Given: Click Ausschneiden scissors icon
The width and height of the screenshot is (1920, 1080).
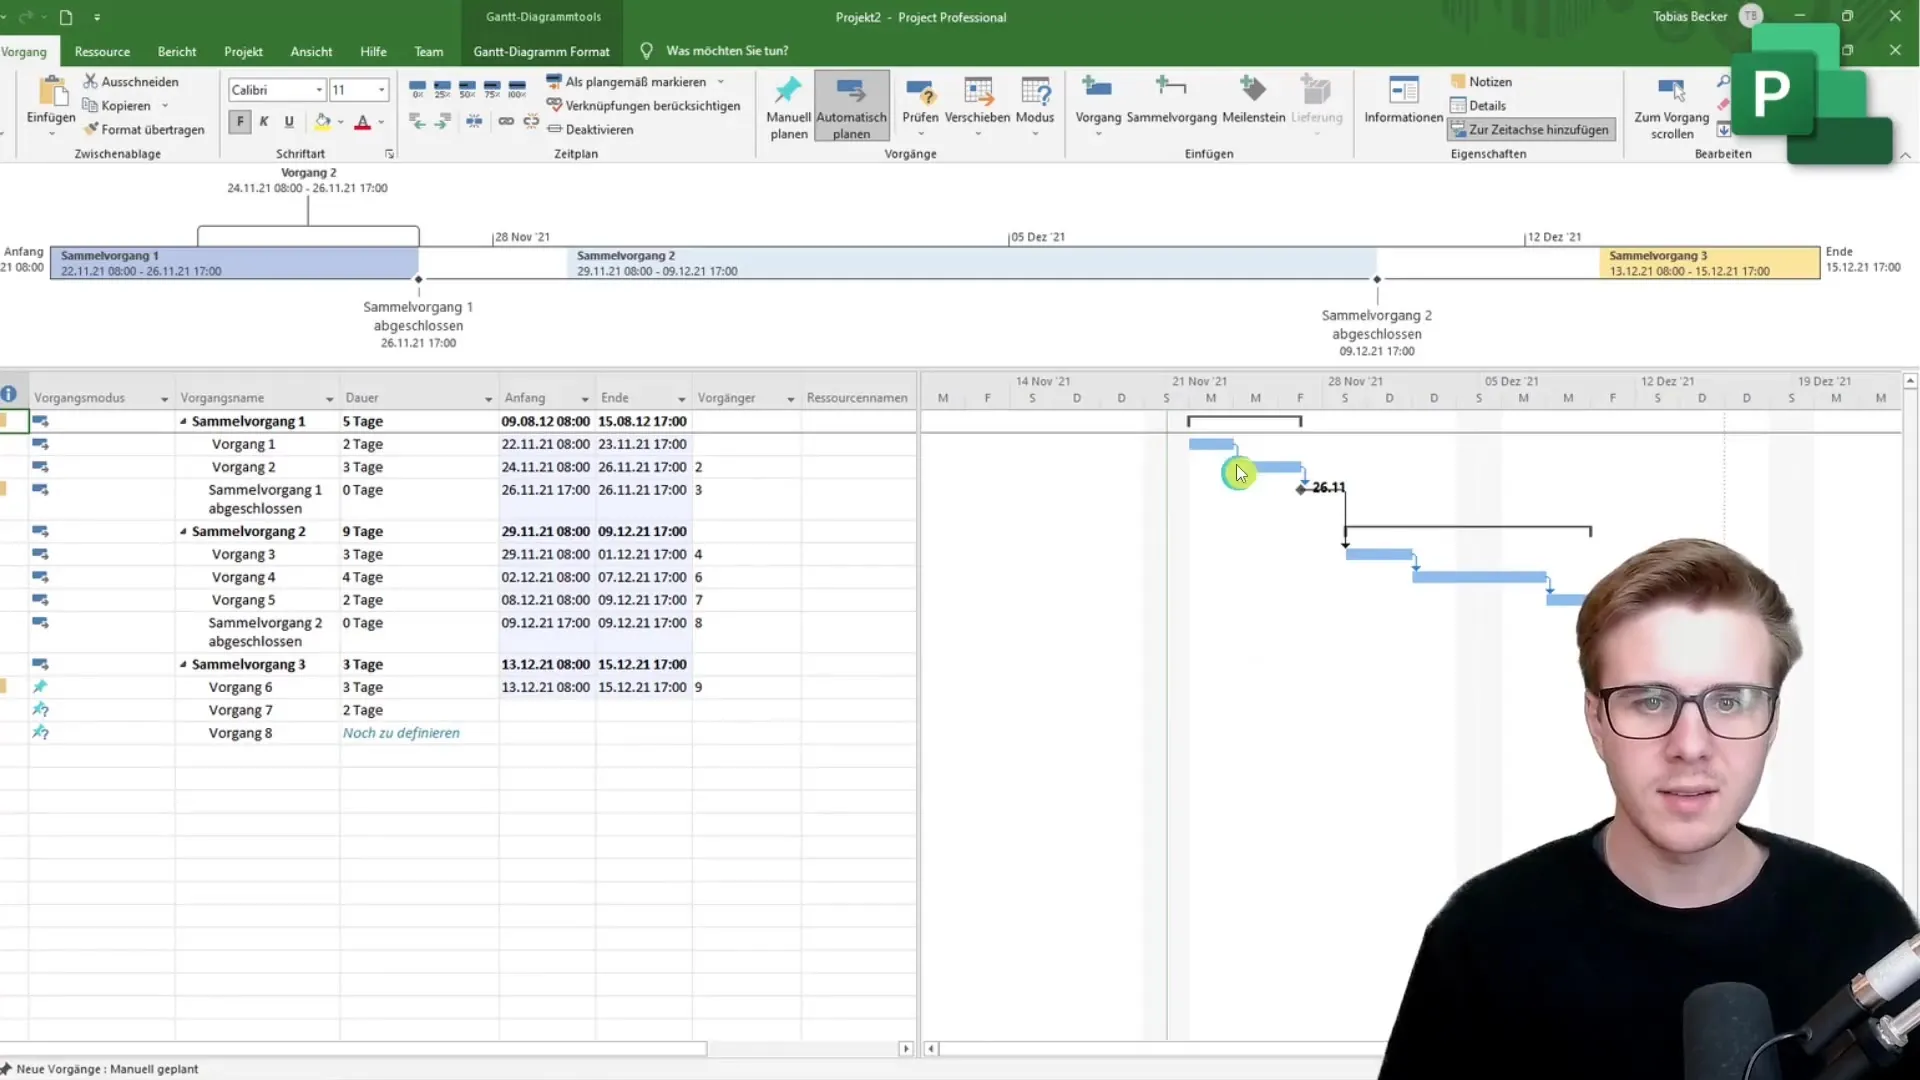Looking at the screenshot, I should (90, 81).
